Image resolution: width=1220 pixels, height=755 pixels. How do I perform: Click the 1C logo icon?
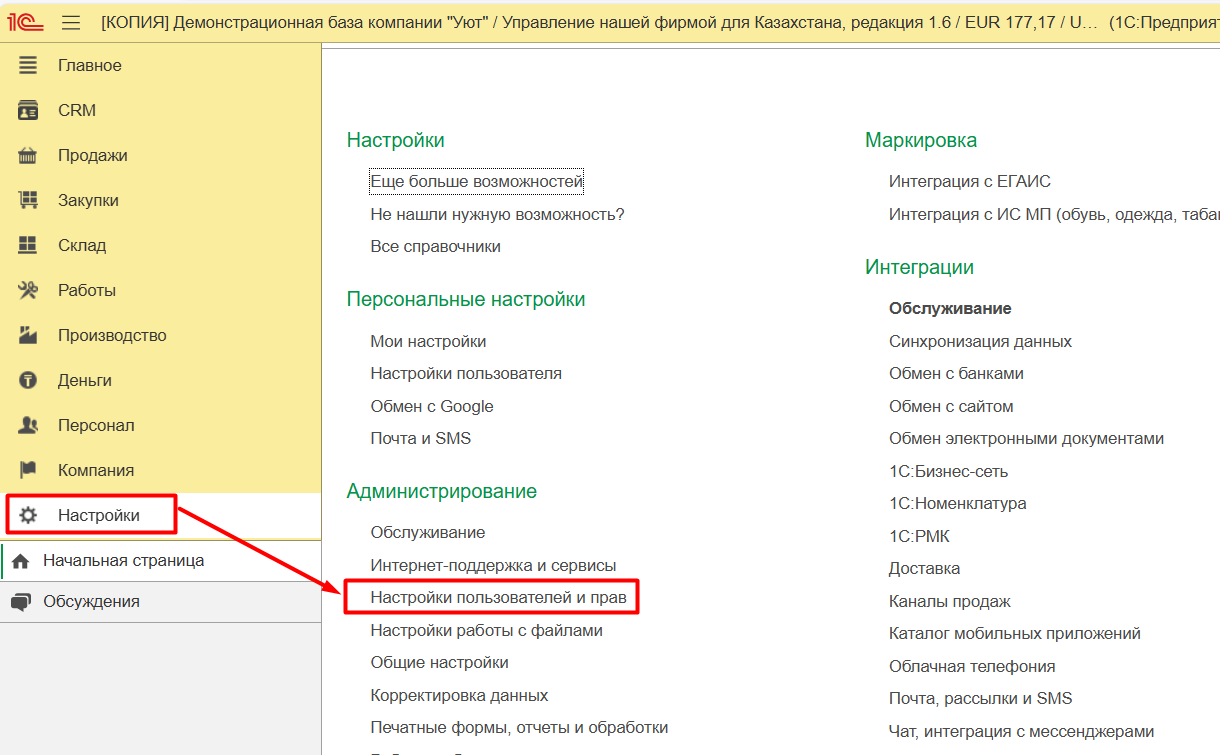pyautogui.click(x=25, y=22)
